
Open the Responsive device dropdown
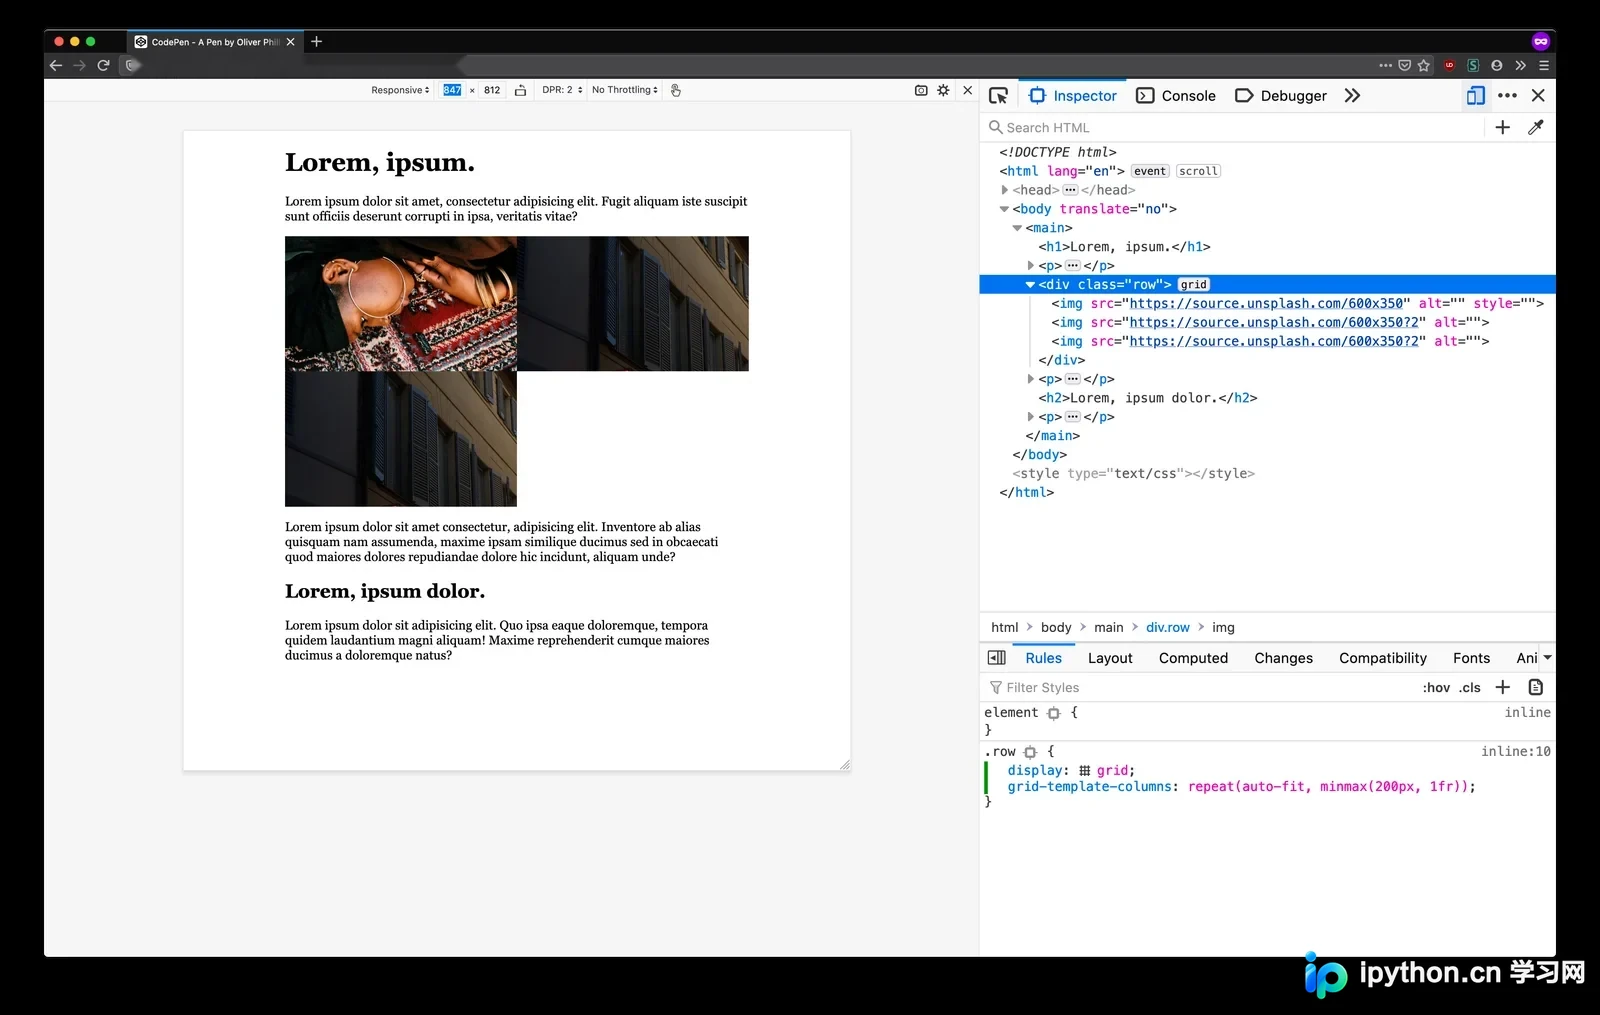(x=400, y=90)
